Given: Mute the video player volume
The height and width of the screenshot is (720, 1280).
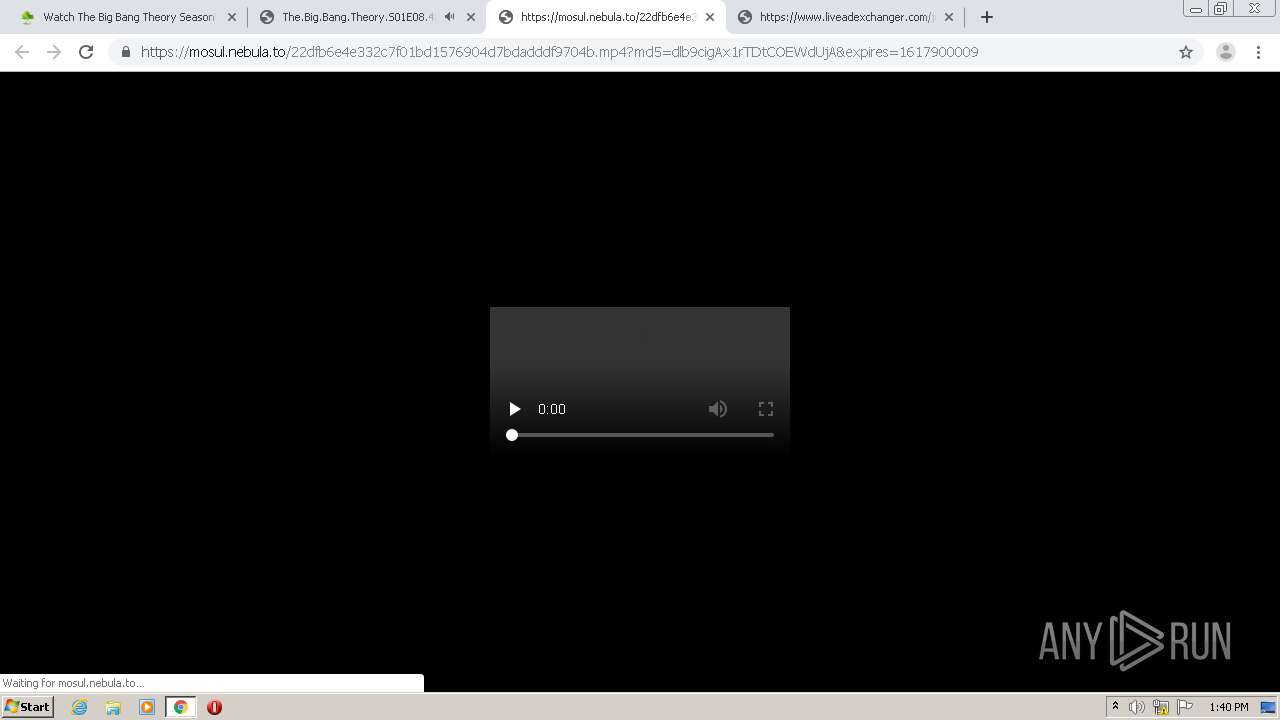Looking at the screenshot, I should tap(718, 409).
